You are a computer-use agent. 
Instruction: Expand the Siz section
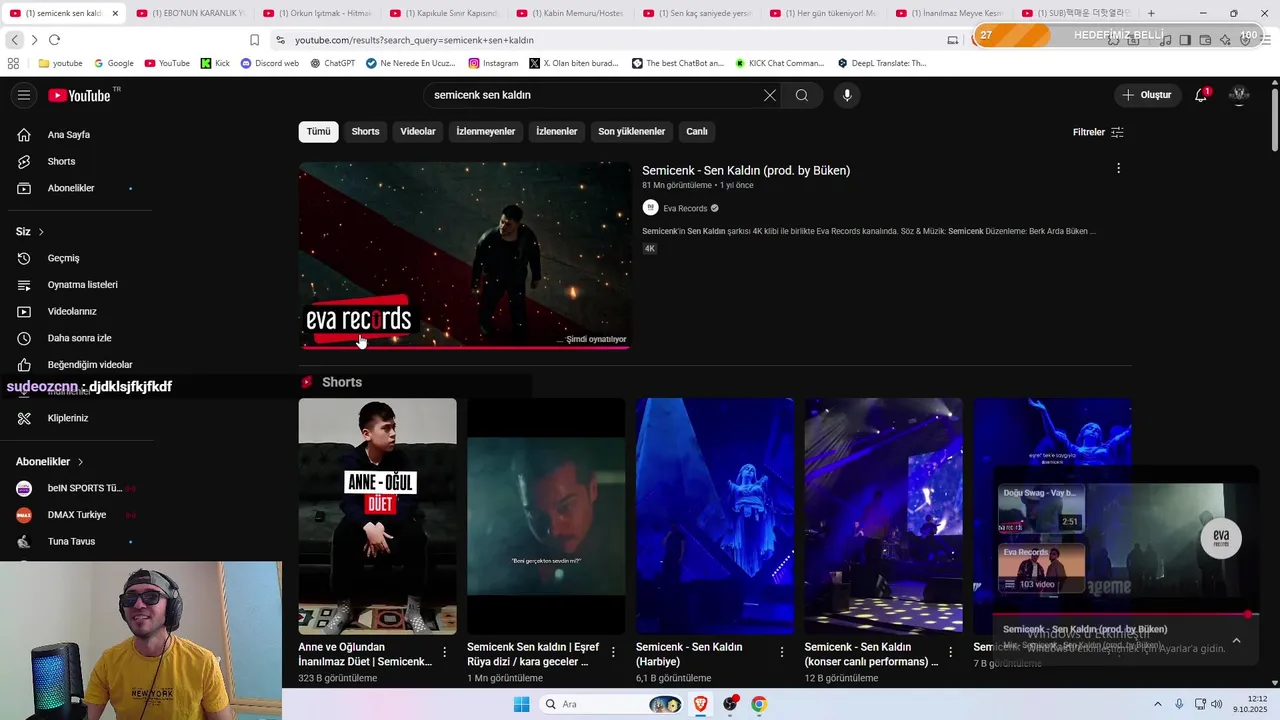tap(30, 231)
